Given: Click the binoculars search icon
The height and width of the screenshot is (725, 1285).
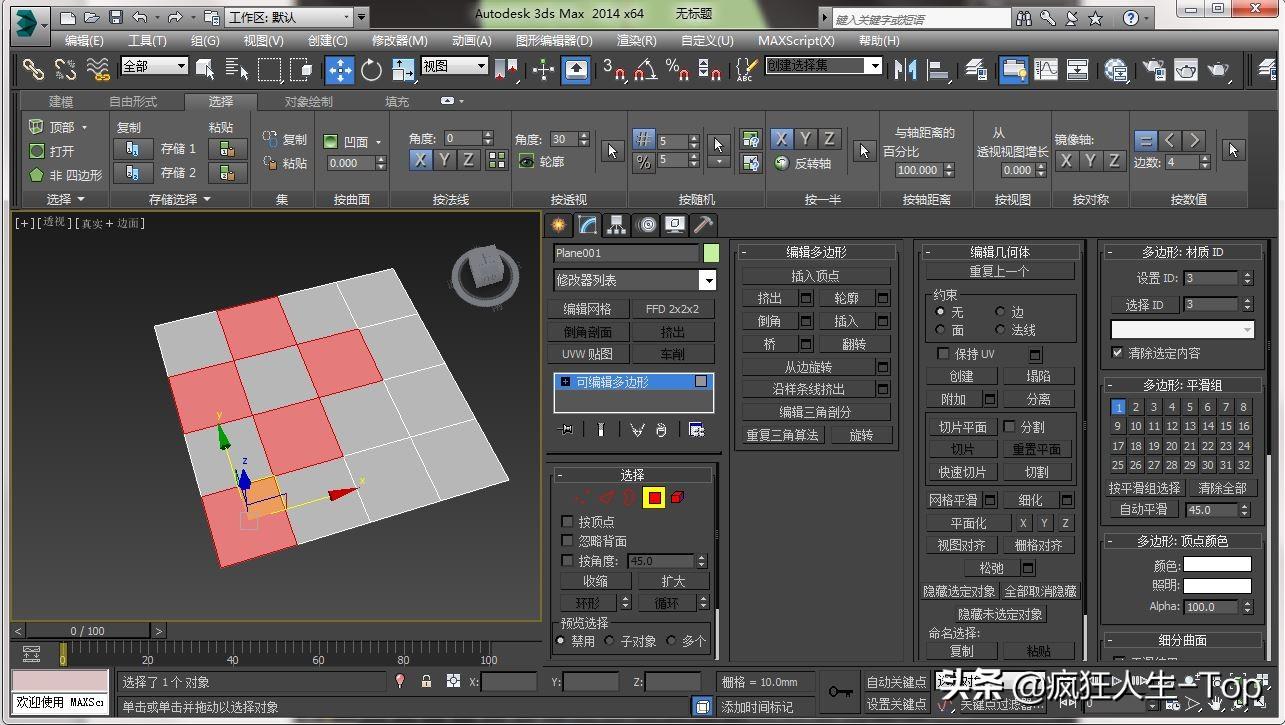Looking at the screenshot, I should click(1023, 18).
